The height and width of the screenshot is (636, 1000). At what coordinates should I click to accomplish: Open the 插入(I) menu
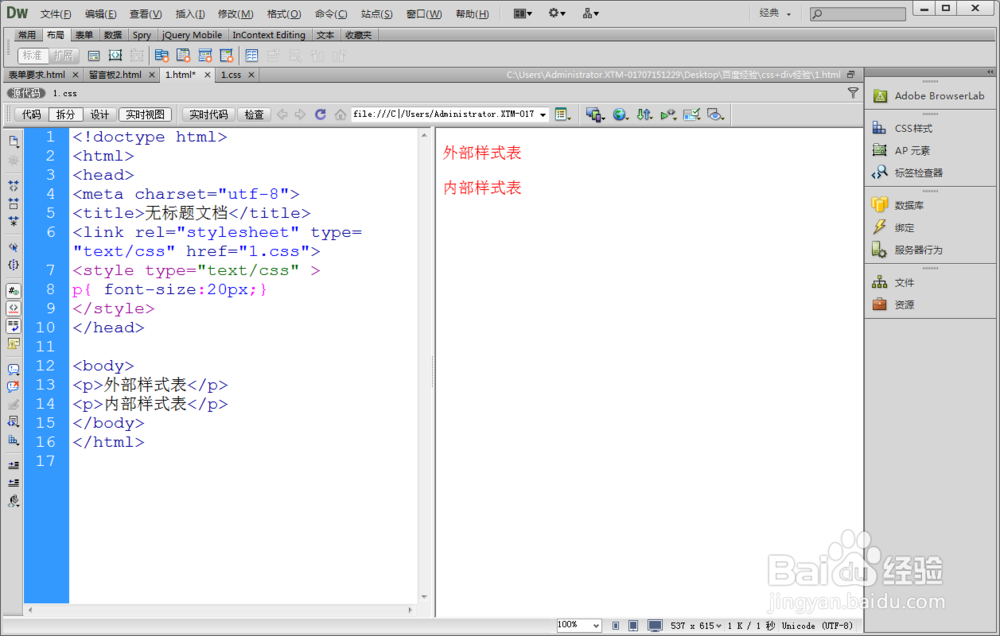(190, 14)
